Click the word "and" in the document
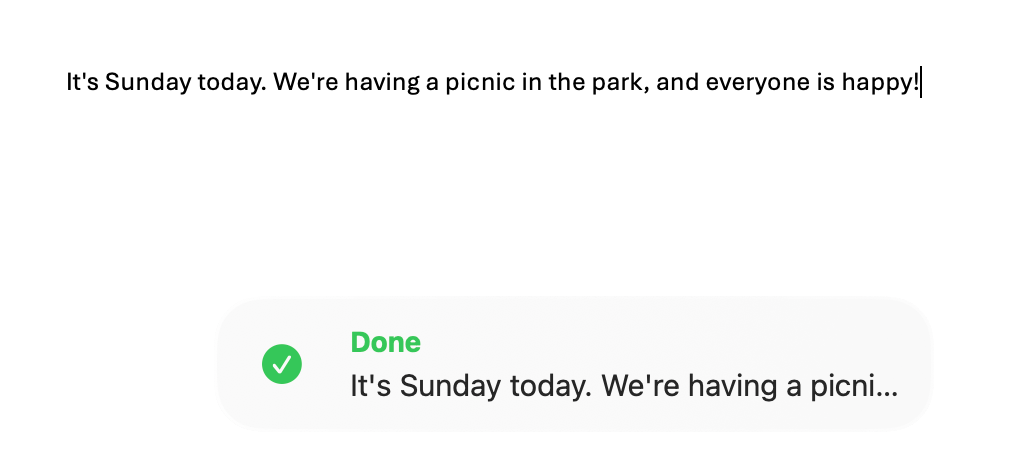 (678, 82)
